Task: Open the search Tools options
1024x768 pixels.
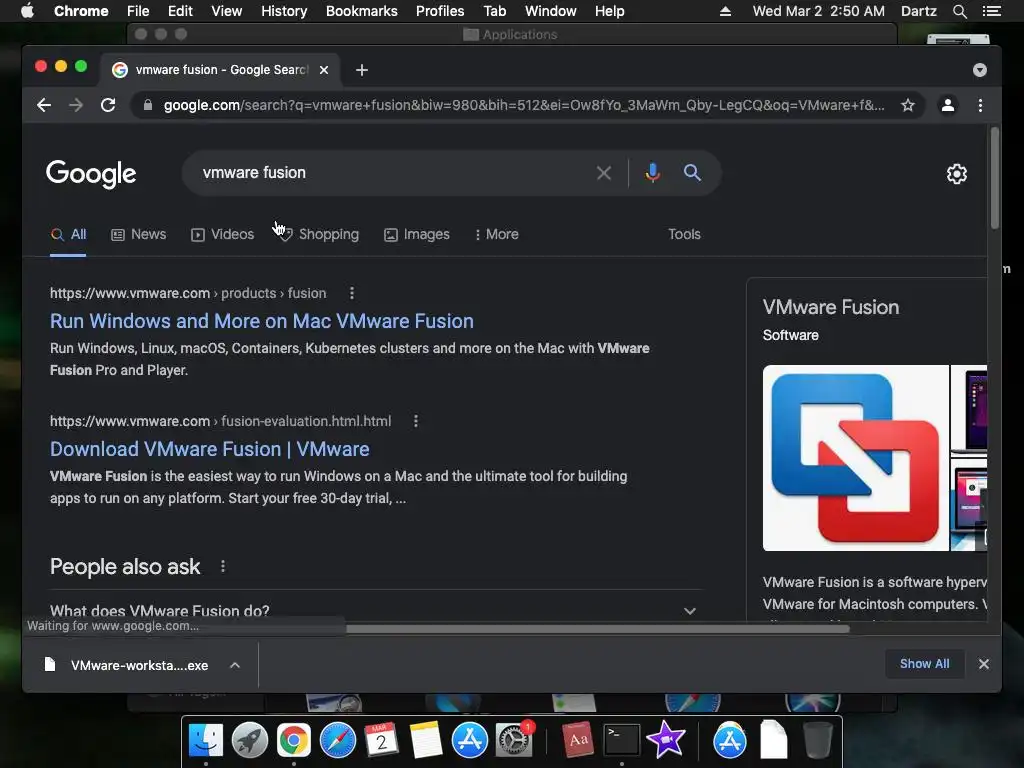Action: point(684,234)
